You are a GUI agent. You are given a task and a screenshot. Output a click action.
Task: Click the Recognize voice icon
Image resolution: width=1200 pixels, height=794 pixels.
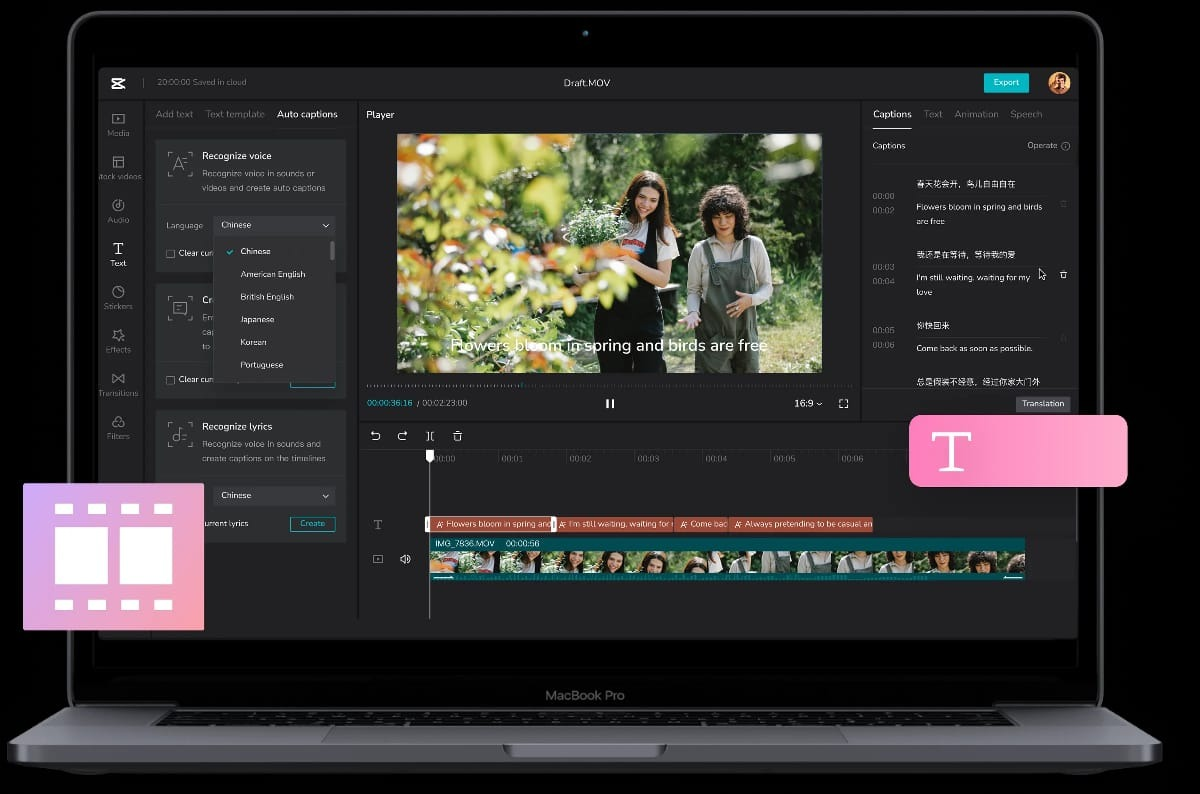tap(180, 164)
